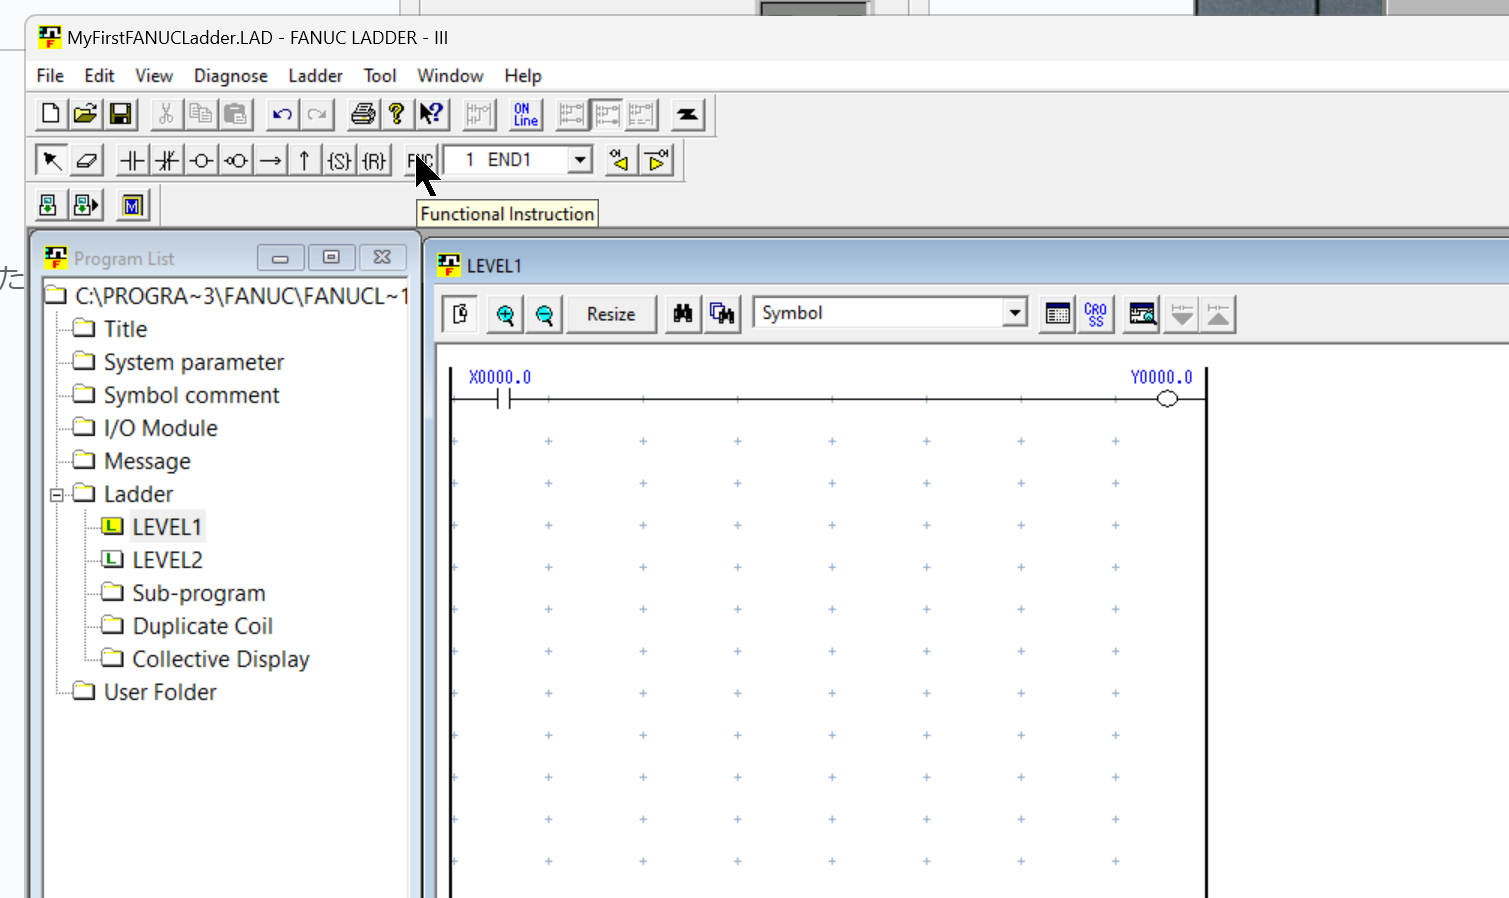Click the Cut scissors icon
Image resolution: width=1509 pixels, height=898 pixels.
(x=166, y=114)
